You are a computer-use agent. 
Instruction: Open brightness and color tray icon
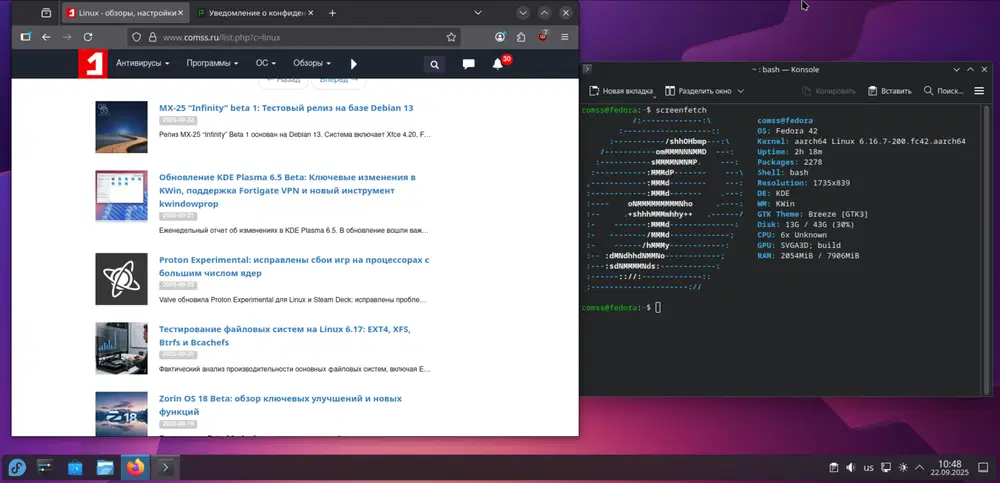903,468
